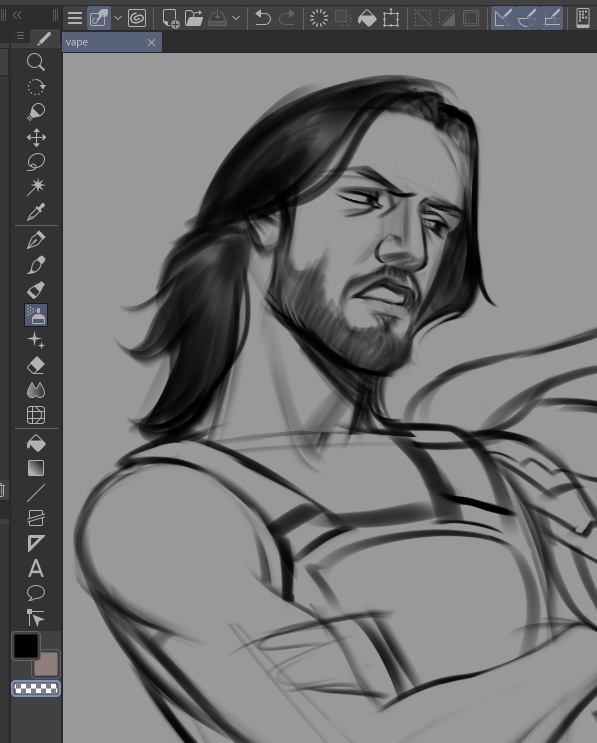Viewport: 597px width, 743px height.
Task: Select the Marker tool above the Airbrush
Action: (36, 290)
